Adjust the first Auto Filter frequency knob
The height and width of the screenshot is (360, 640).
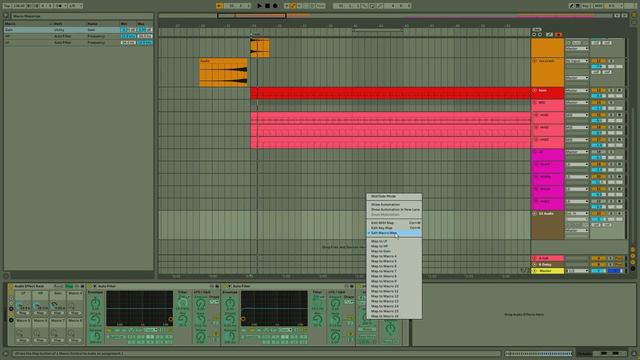pyautogui.click(x=182, y=303)
